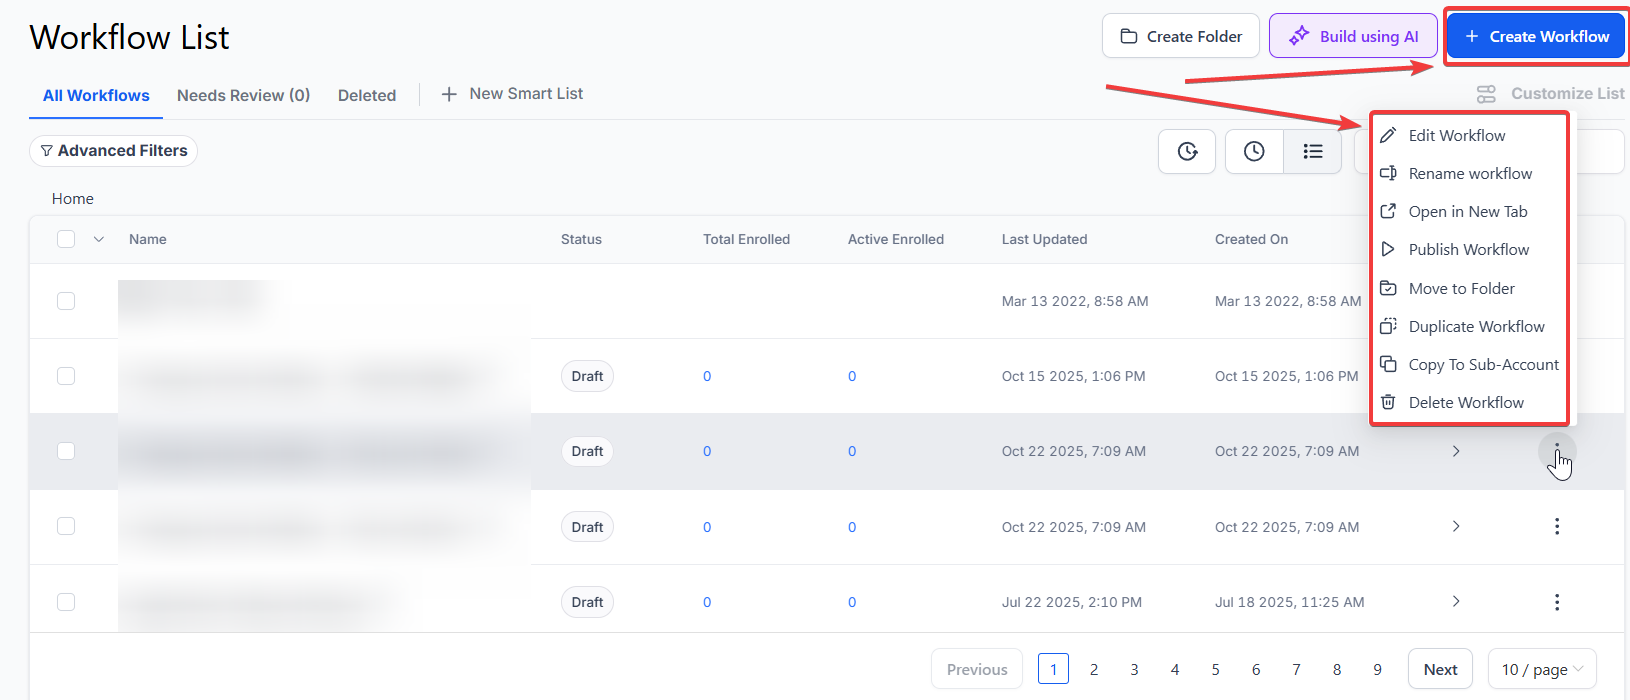Viewport: 1630px width, 700px height.
Task: Click the Next pagination button
Action: tap(1439, 669)
